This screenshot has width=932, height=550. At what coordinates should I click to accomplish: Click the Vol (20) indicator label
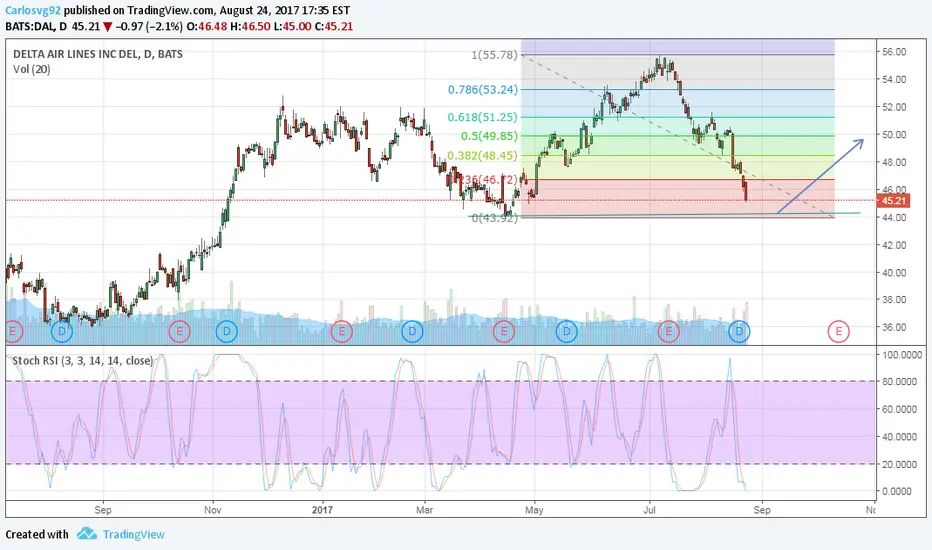32,70
